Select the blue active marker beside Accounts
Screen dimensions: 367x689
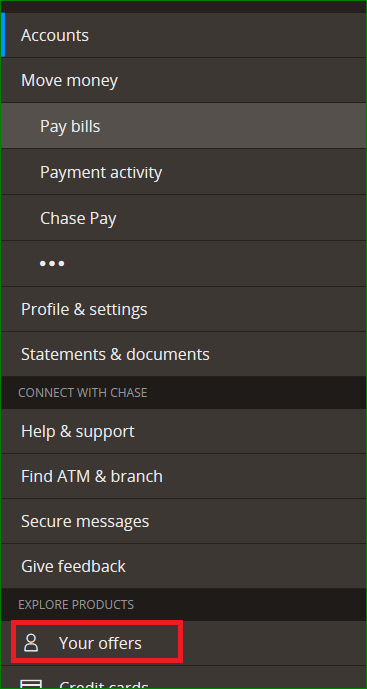point(3,35)
